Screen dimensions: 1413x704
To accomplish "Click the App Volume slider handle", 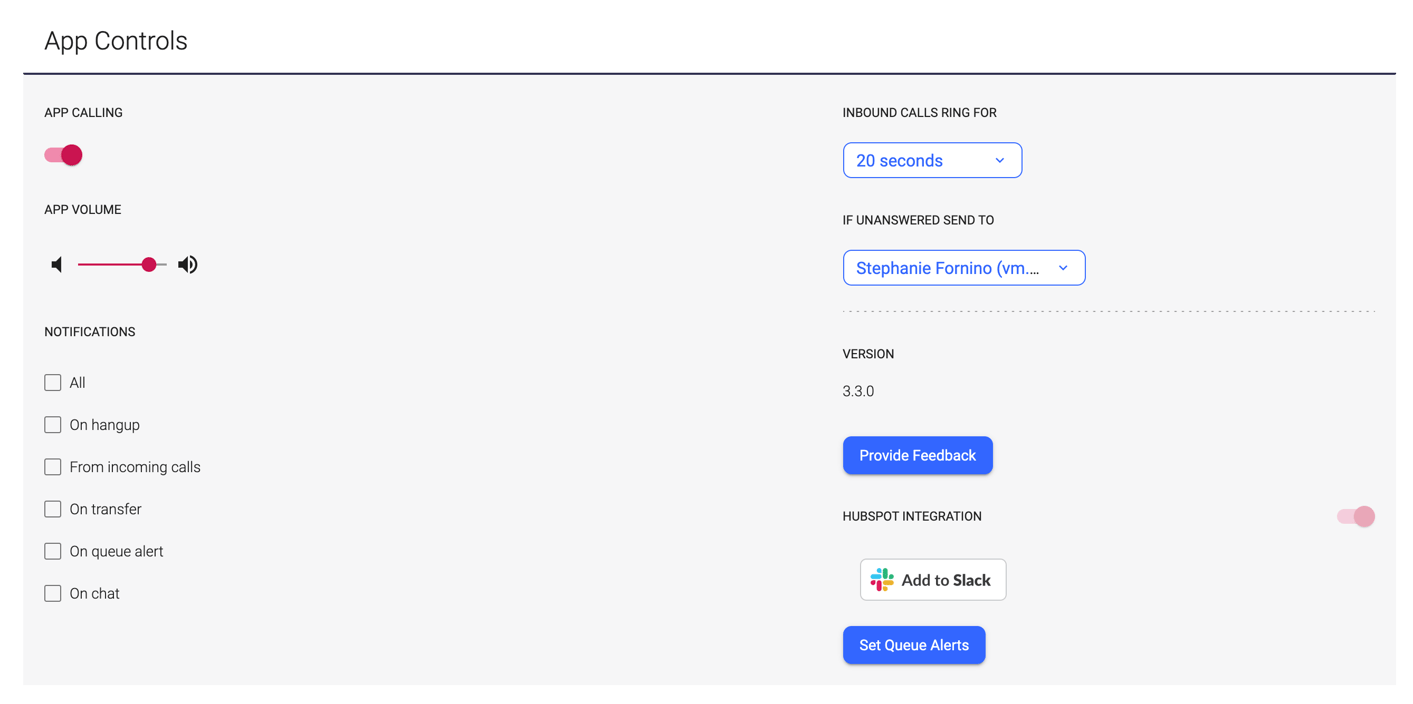I will [x=149, y=264].
